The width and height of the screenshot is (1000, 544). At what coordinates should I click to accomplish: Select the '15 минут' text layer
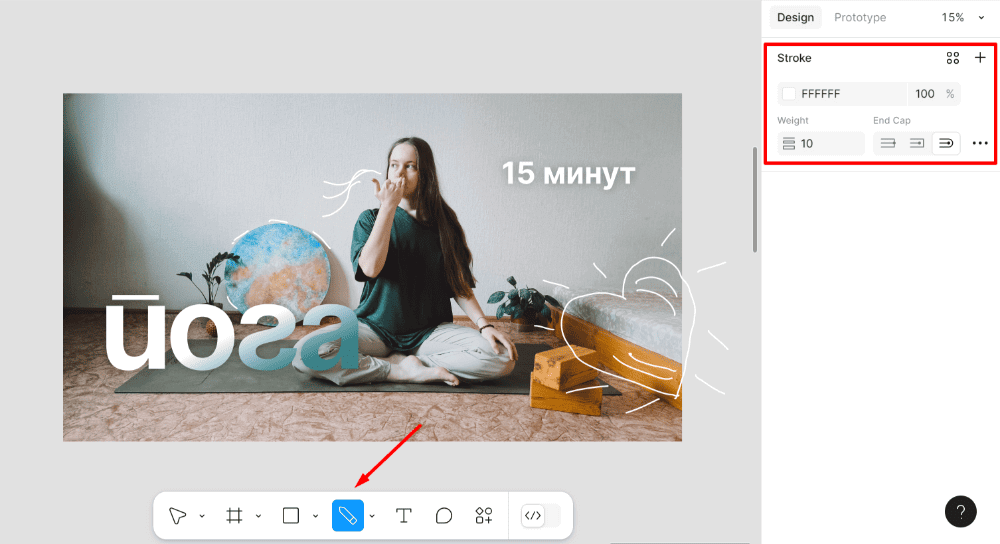568,173
